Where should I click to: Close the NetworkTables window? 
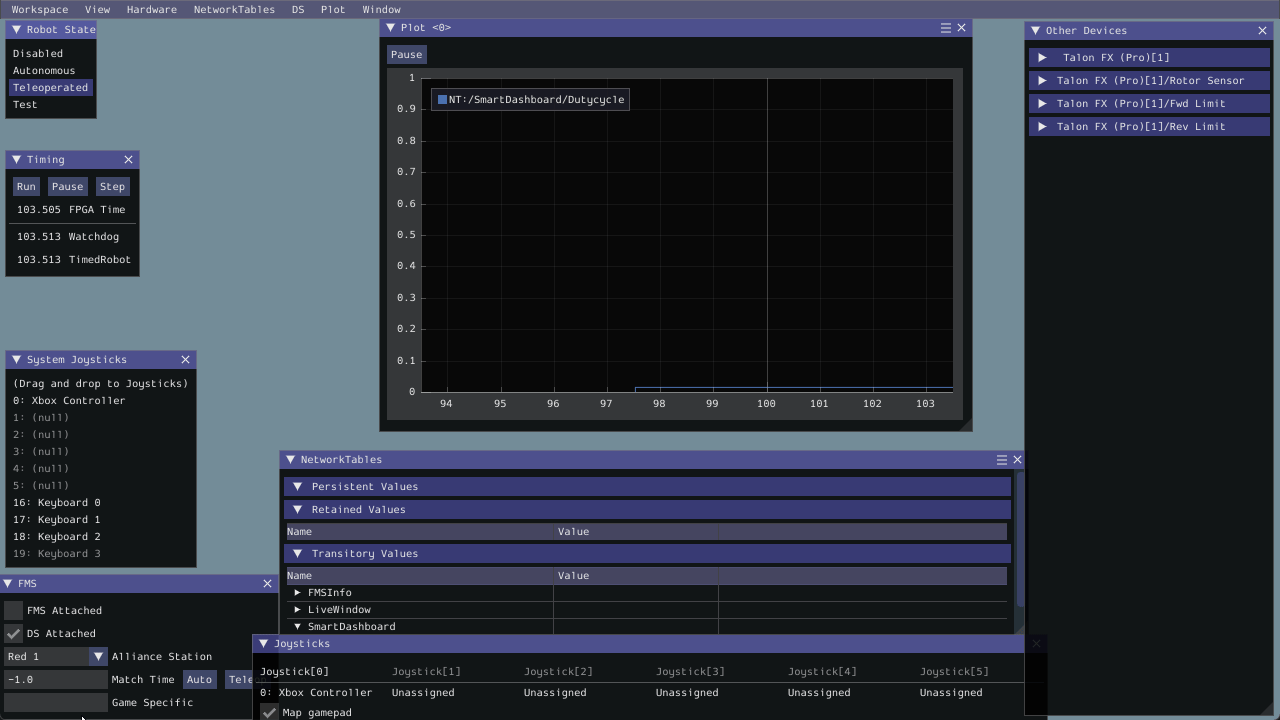1017,460
